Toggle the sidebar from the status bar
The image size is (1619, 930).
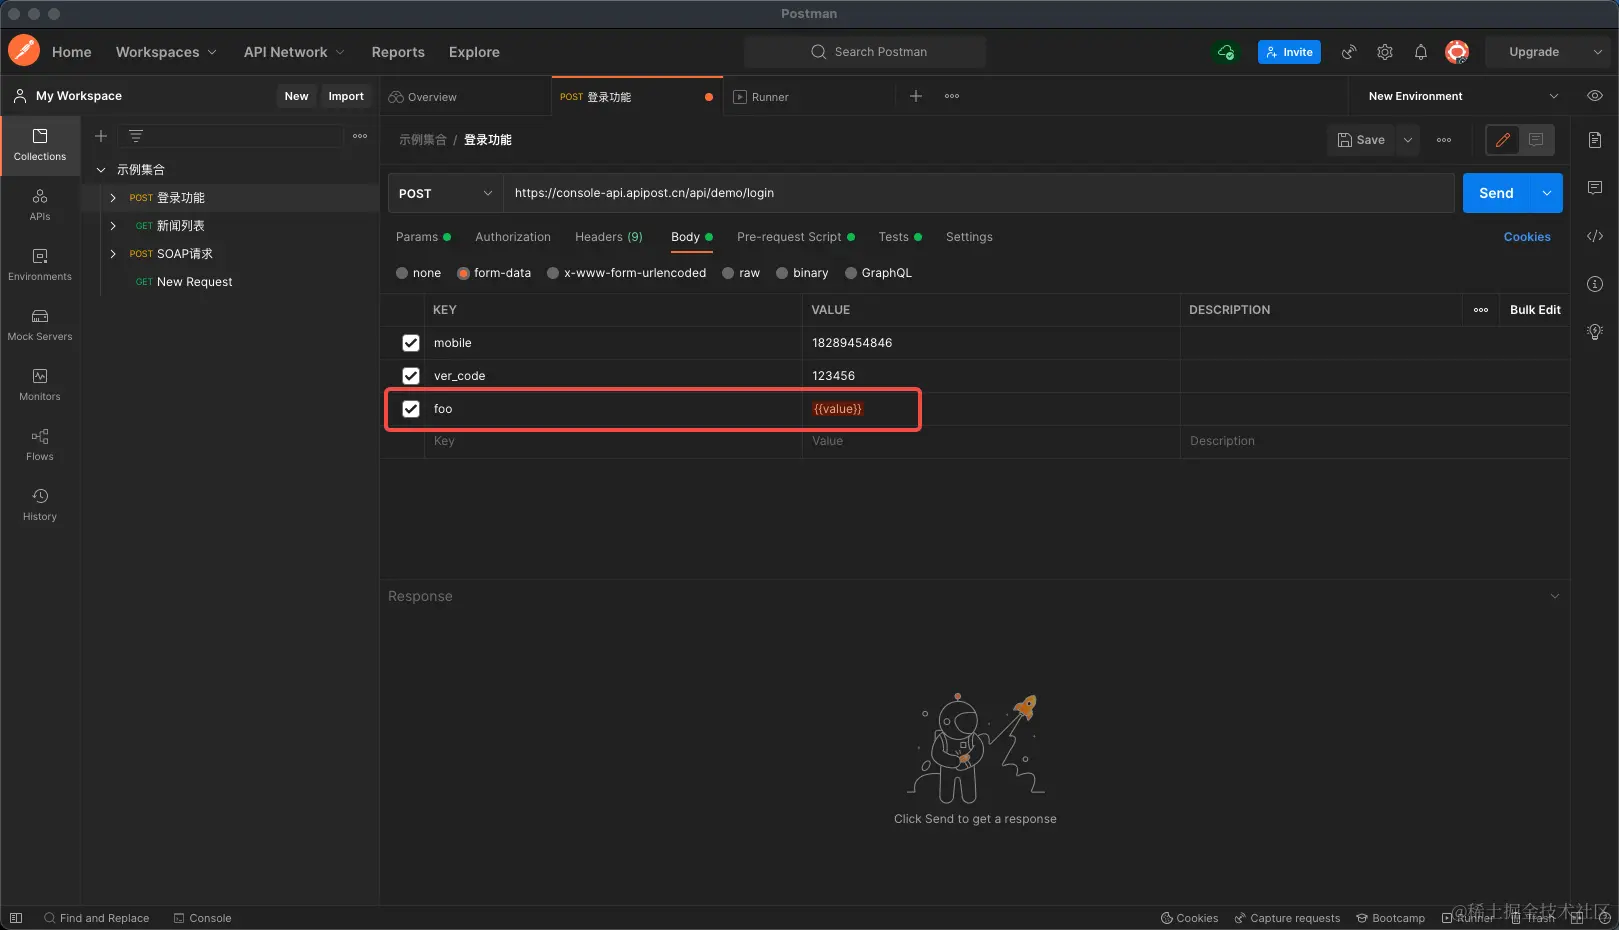(x=16, y=918)
